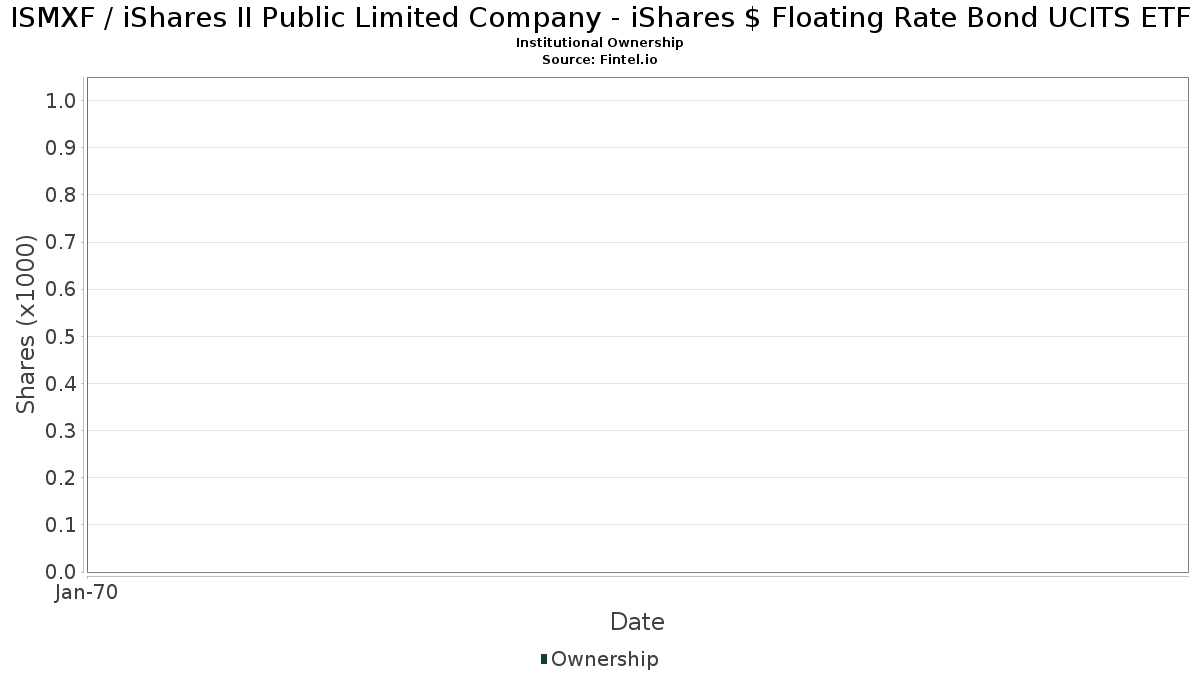This screenshot has width=1200, height=675.
Task: Click the Jan-70 x-axis tick label
Action: pyautogui.click(x=87, y=592)
